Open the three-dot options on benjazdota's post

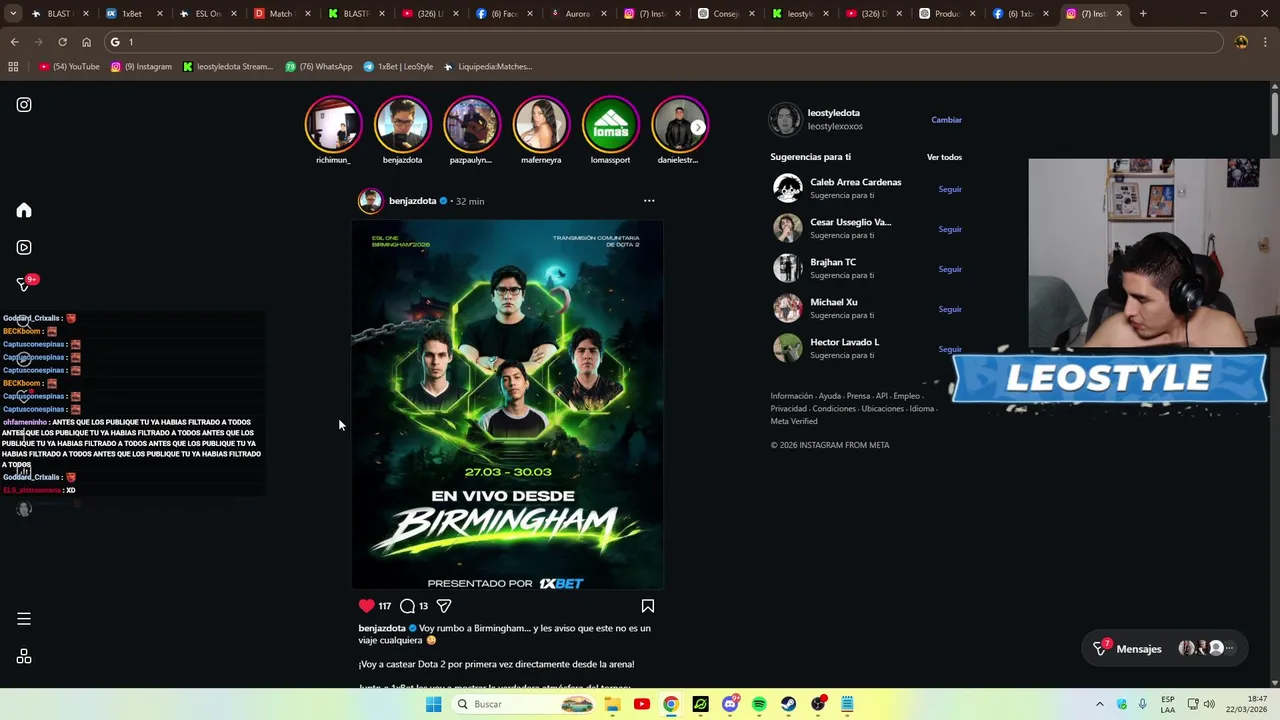(649, 201)
